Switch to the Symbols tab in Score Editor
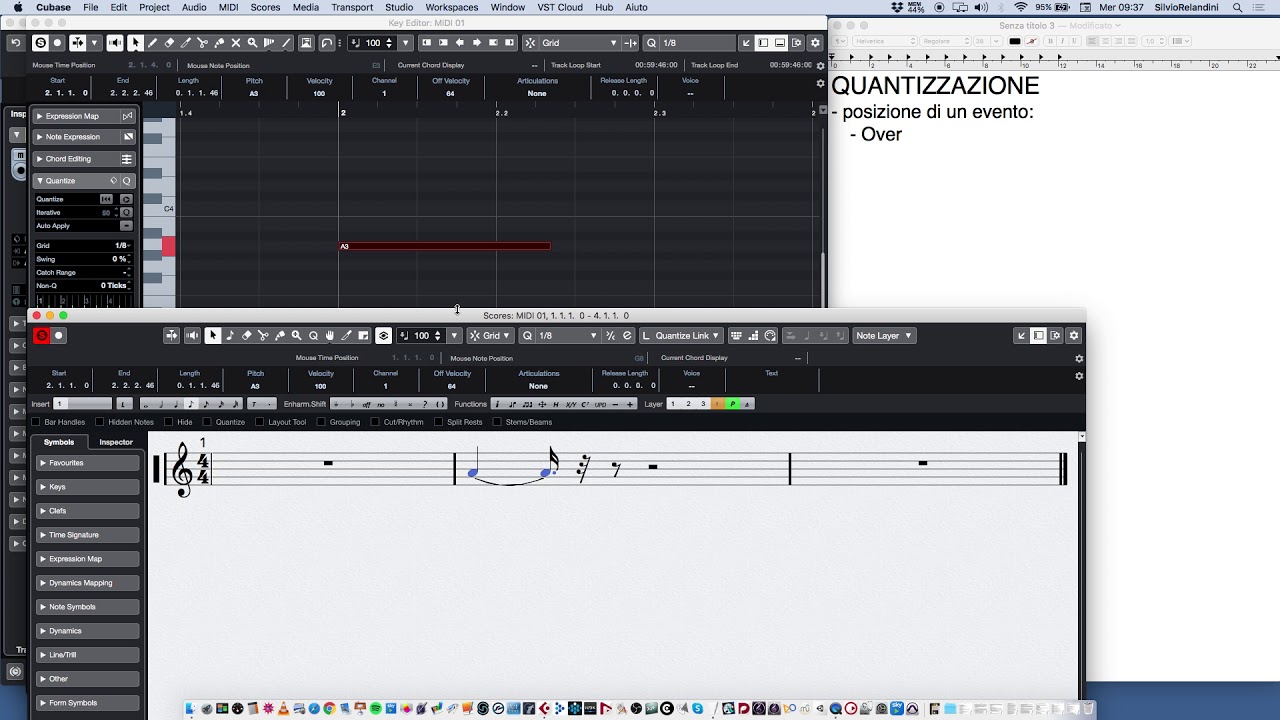The width and height of the screenshot is (1280, 720). click(59, 442)
